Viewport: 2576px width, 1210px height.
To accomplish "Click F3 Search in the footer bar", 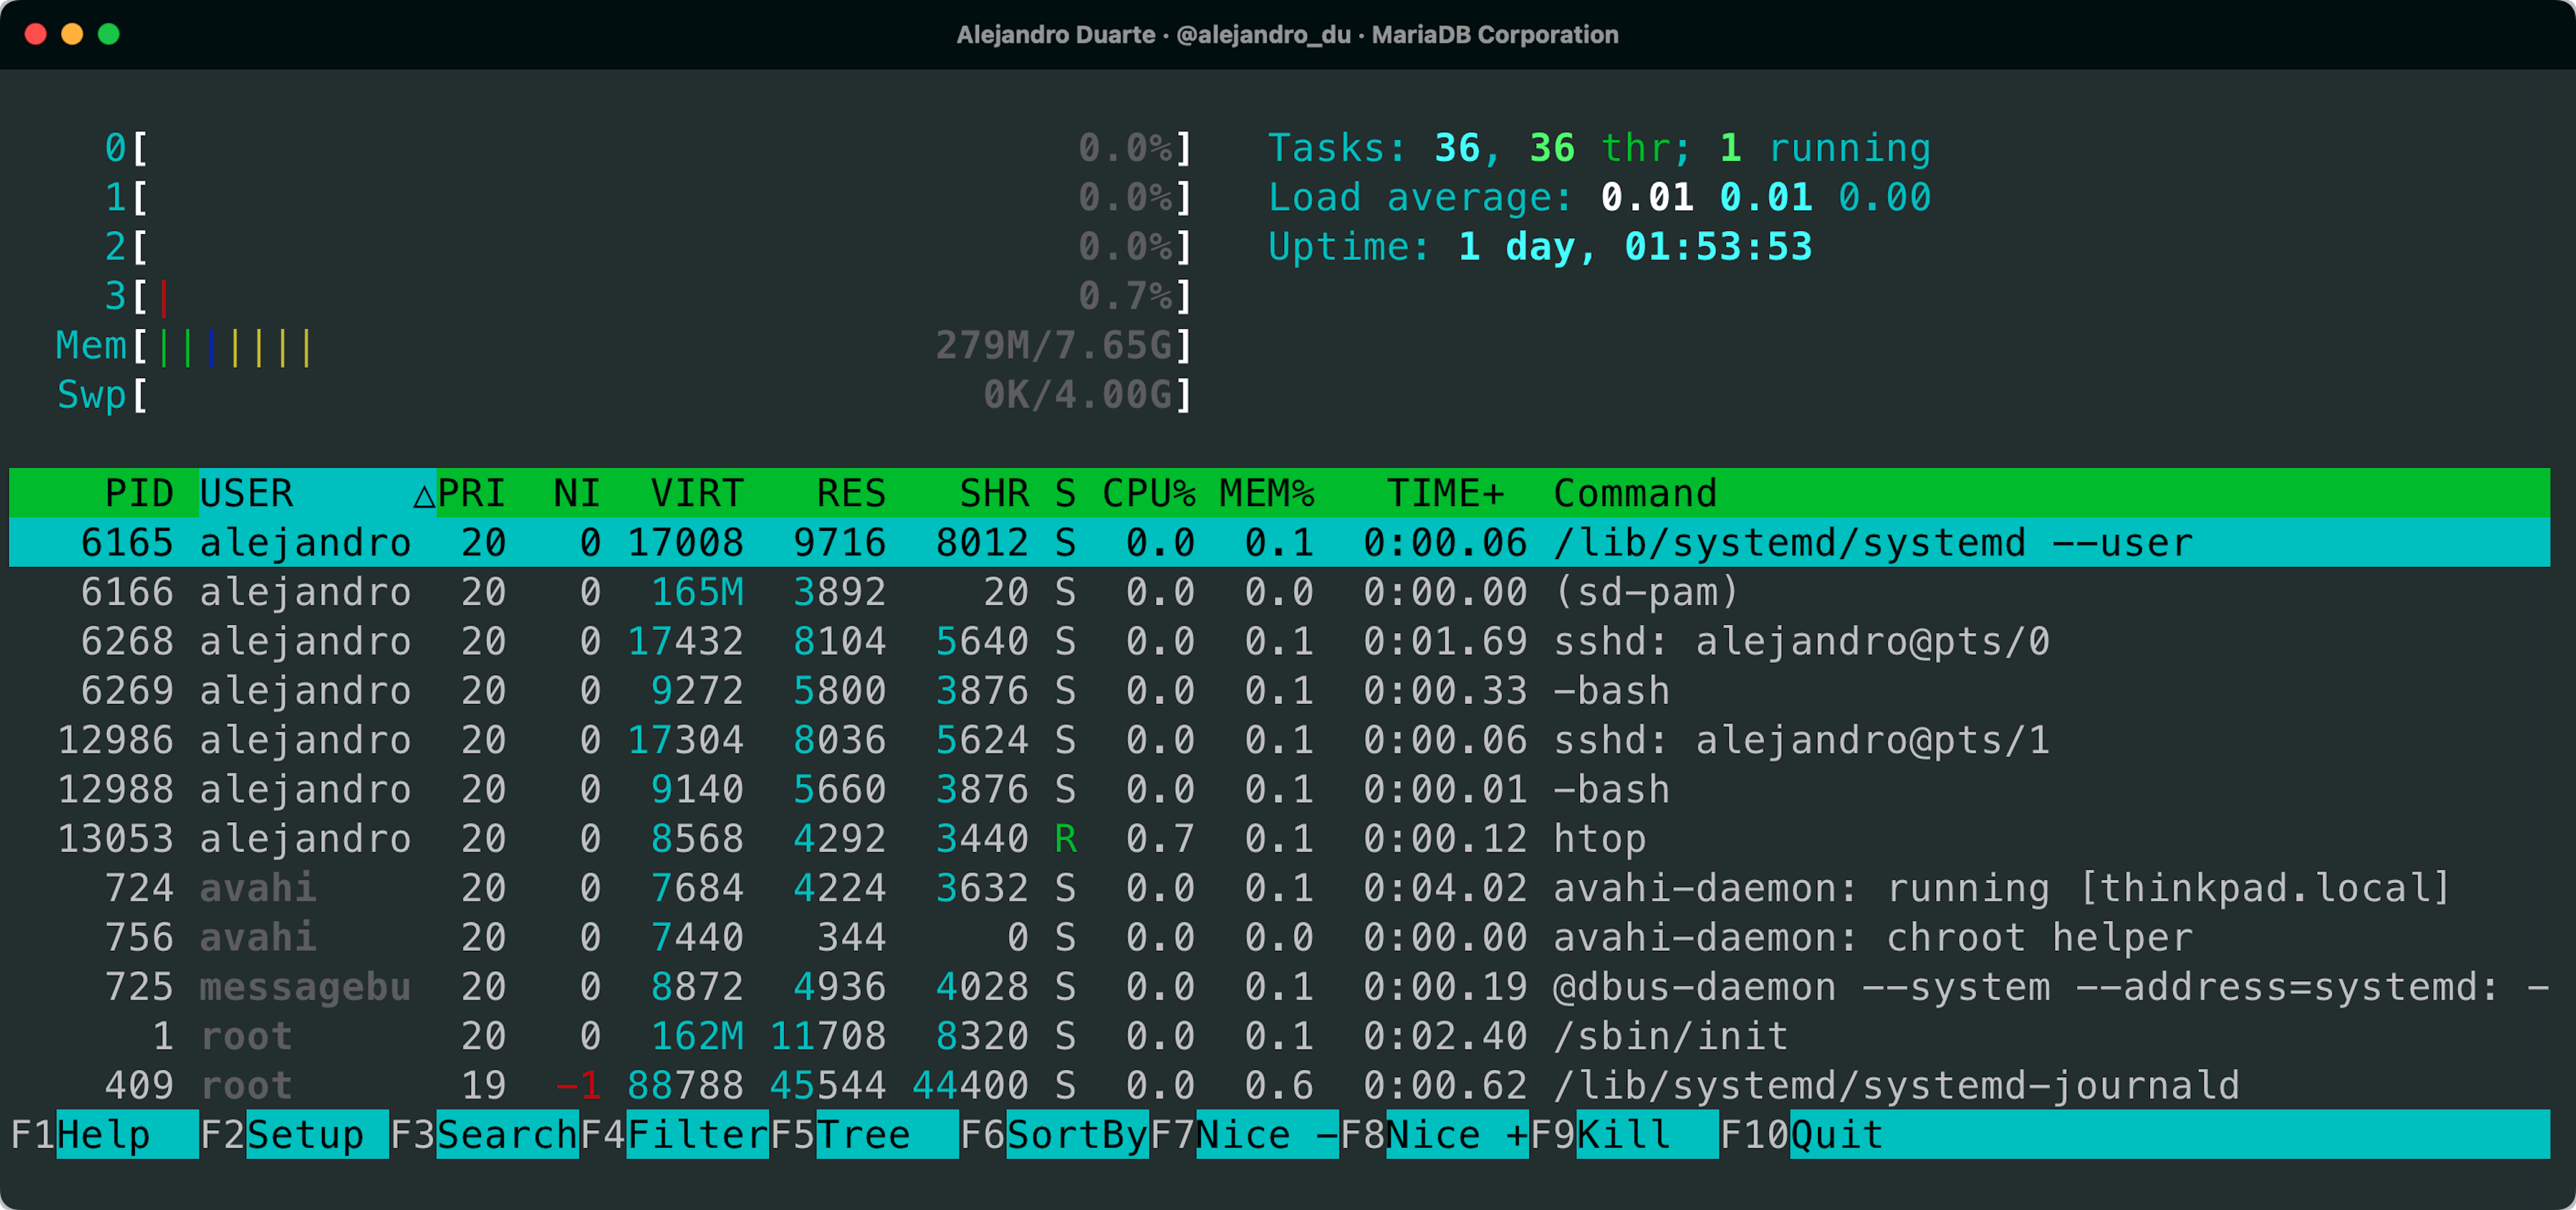I will (507, 1134).
